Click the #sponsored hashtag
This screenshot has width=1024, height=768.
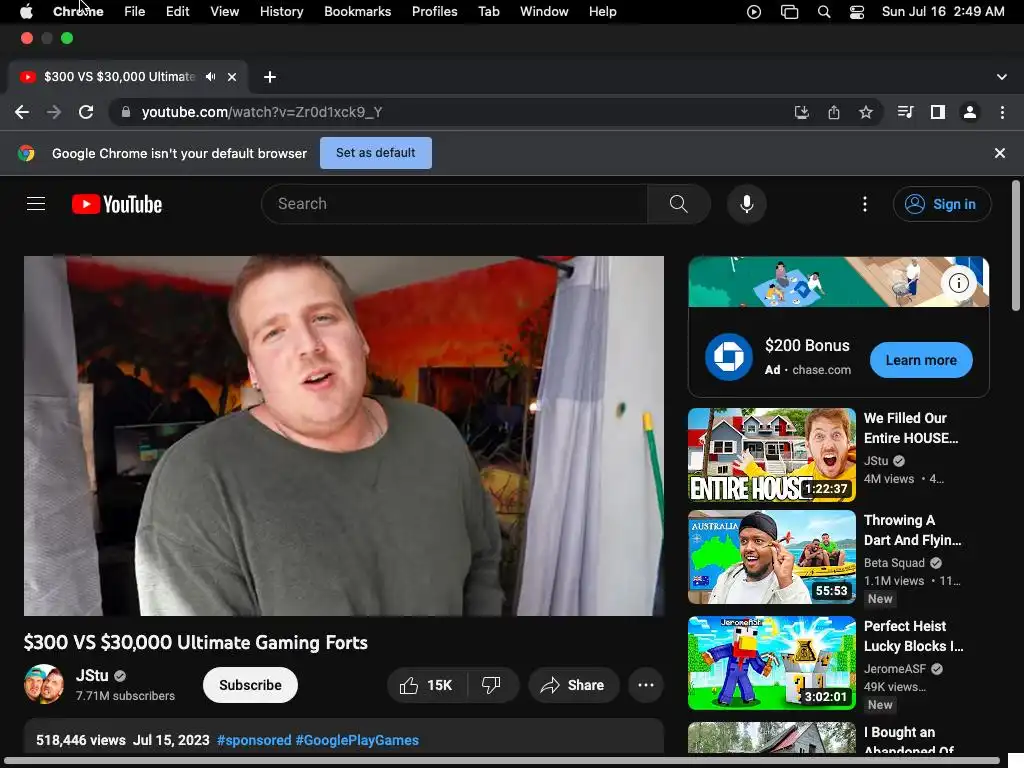(254, 740)
